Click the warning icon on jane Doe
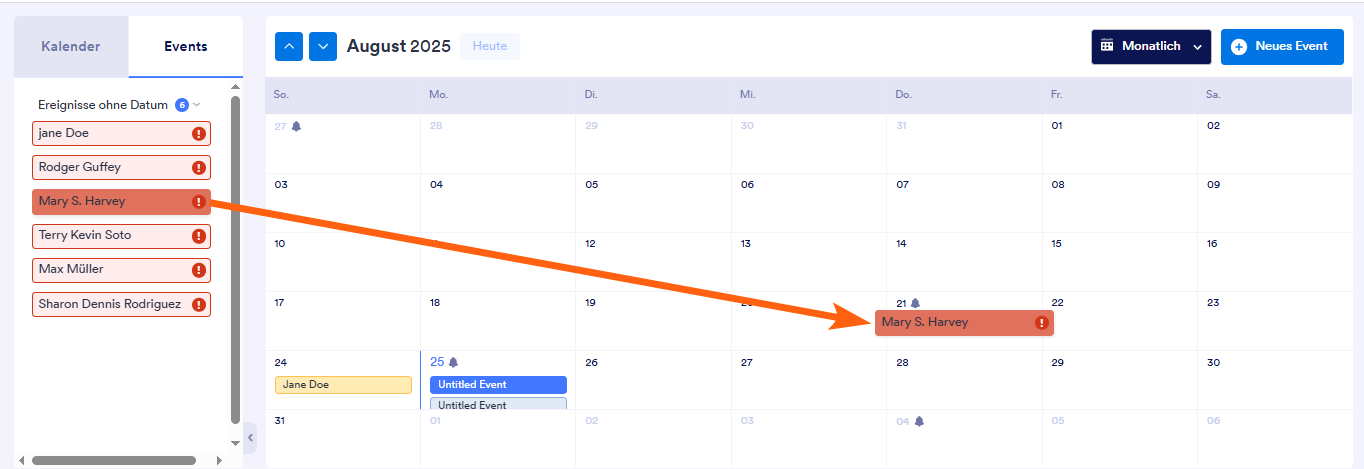Viewport: 1364px width, 469px height. click(x=199, y=134)
